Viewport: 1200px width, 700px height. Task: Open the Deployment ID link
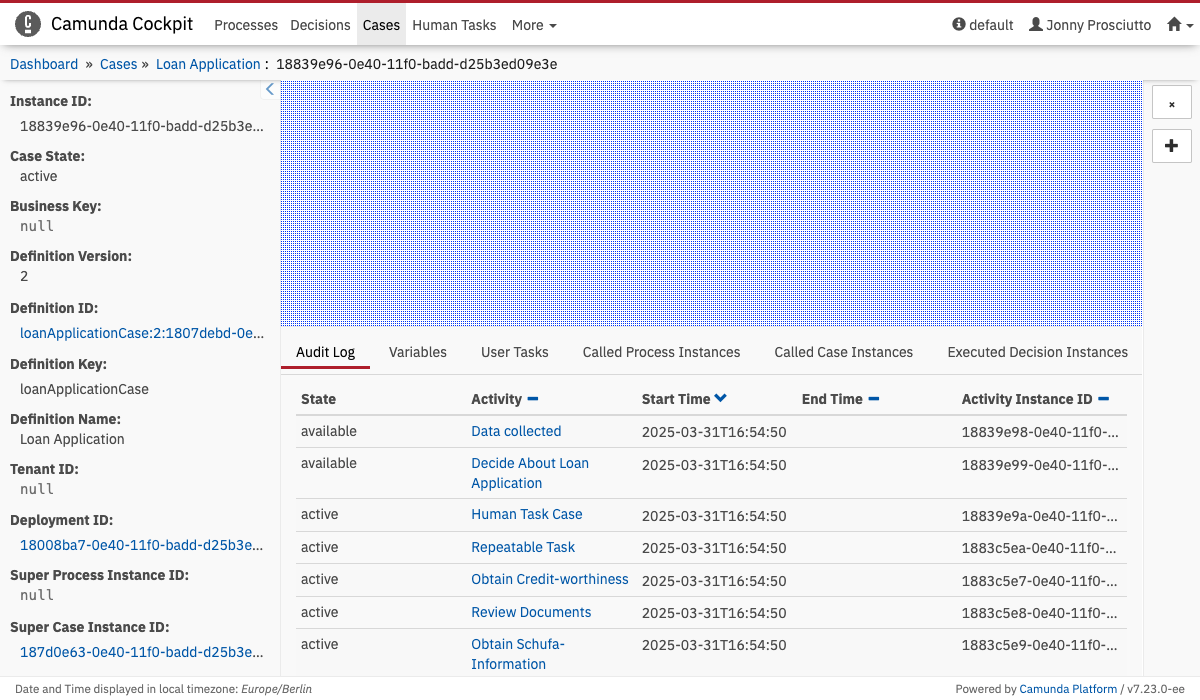coord(142,545)
